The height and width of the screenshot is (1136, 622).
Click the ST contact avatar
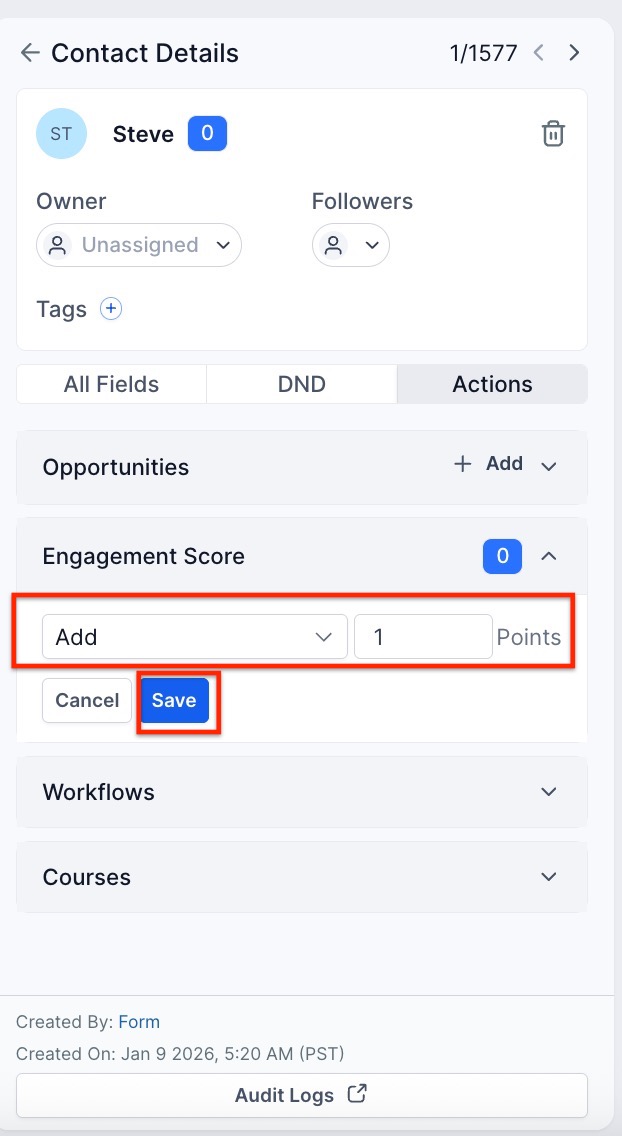click(61, 134)
